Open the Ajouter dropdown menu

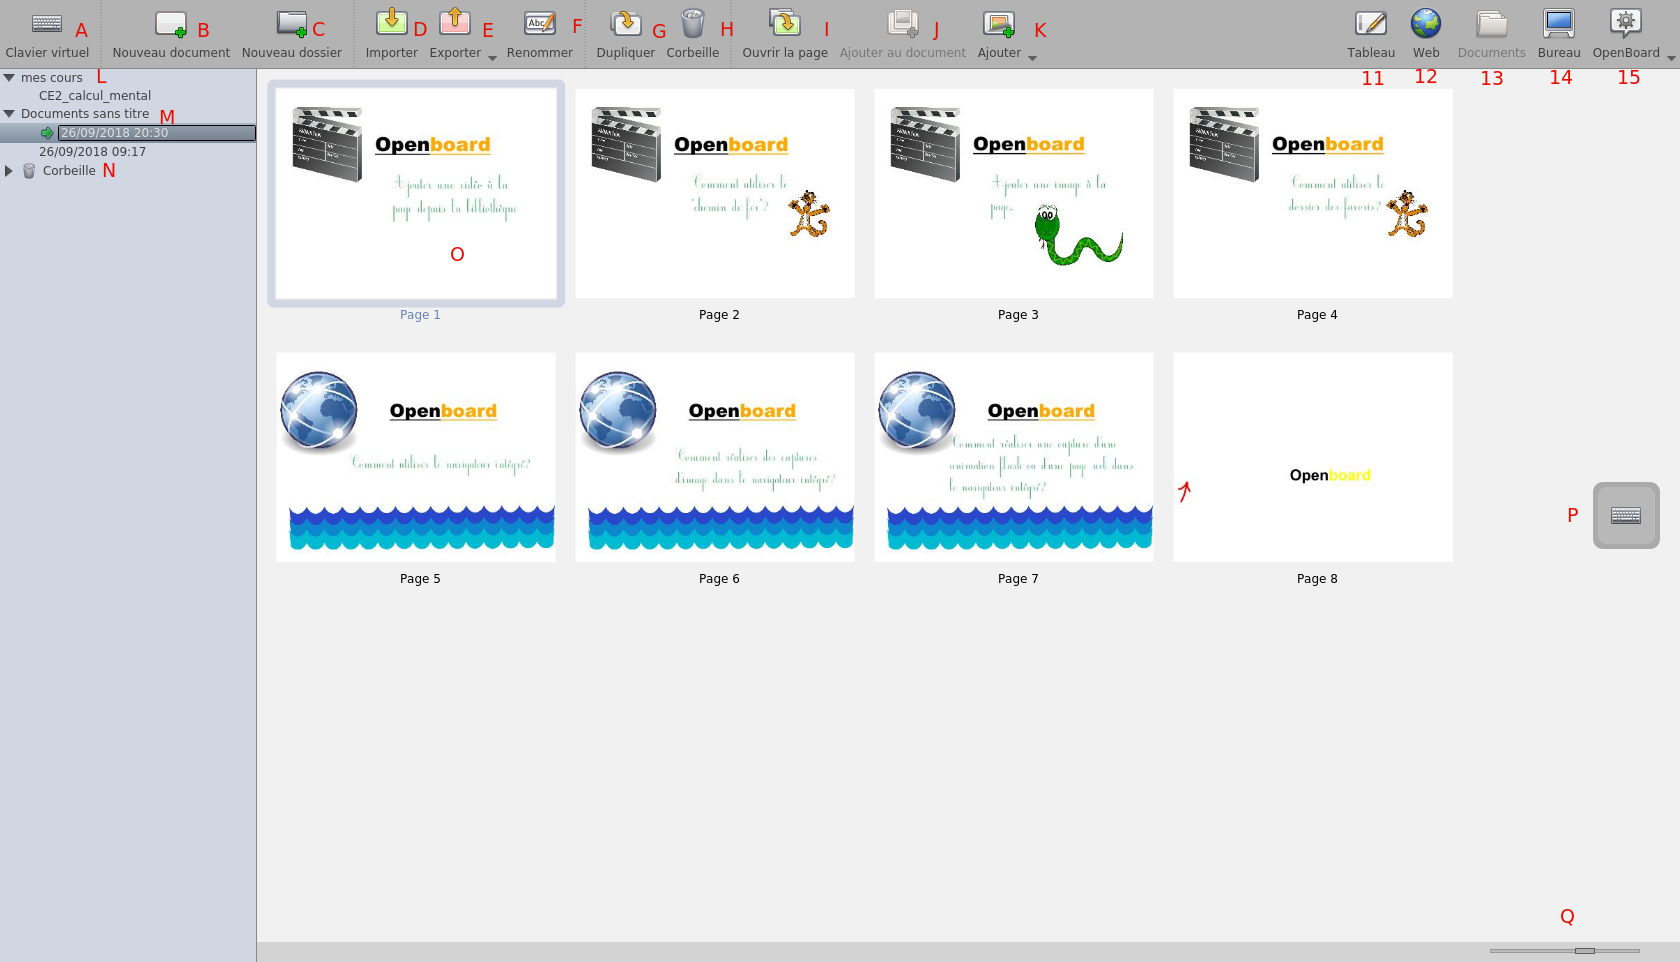[1031, 58]
